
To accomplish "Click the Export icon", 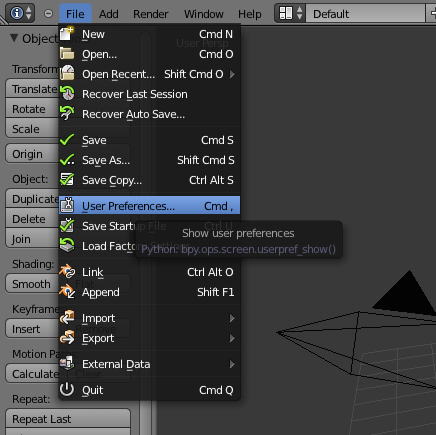I will pyautogui.click(x=67, y=337).
